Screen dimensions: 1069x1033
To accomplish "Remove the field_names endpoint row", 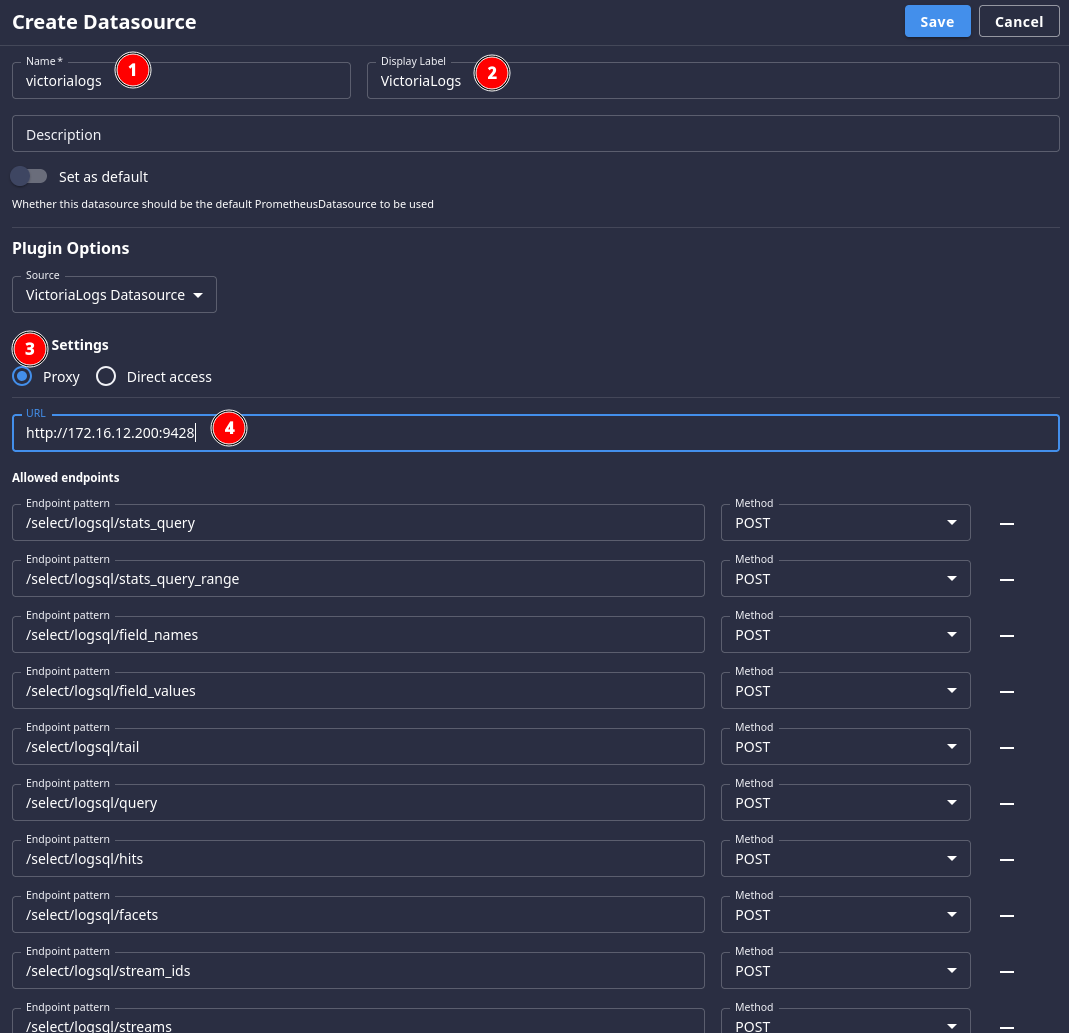I will [1006, 635].
